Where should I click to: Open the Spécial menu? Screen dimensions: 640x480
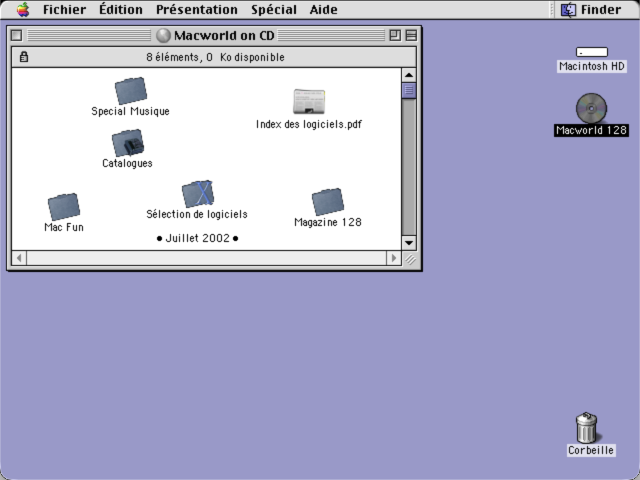(x=274, y=9)
